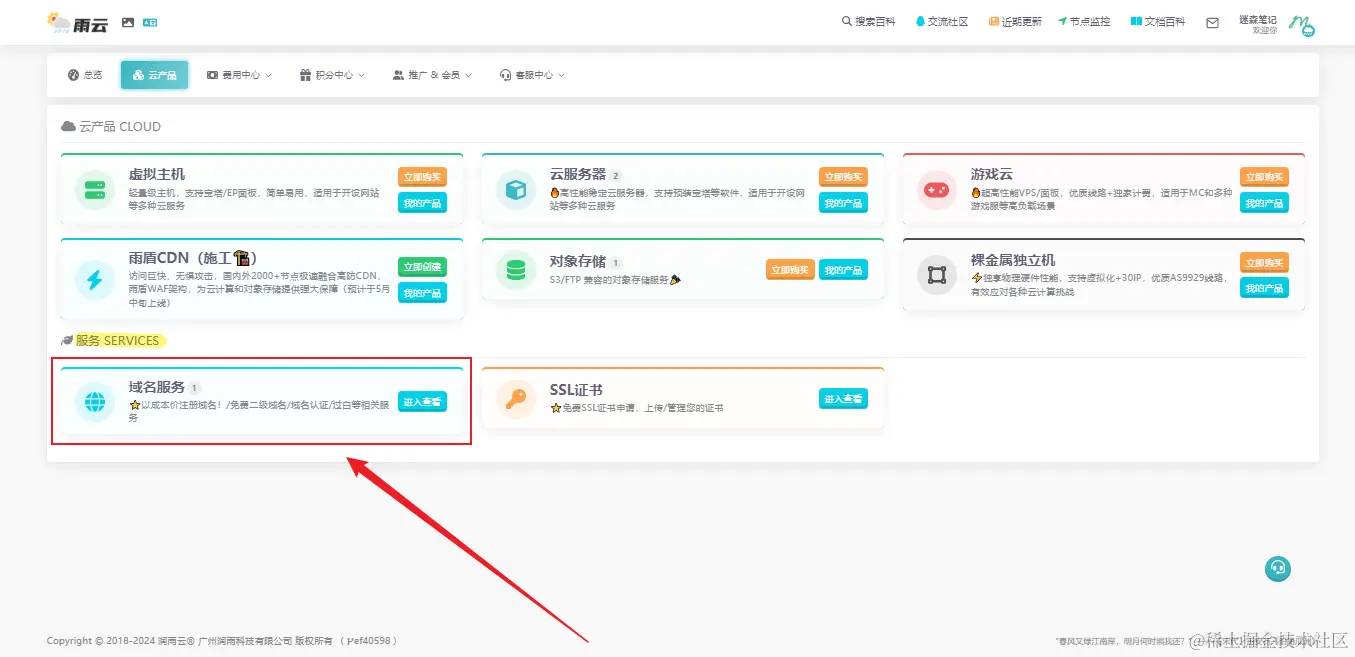1355x657 pixels.
Task: Click the 虚拟主机 server icon
Action: pyautogui.click(x=95, y=189)
